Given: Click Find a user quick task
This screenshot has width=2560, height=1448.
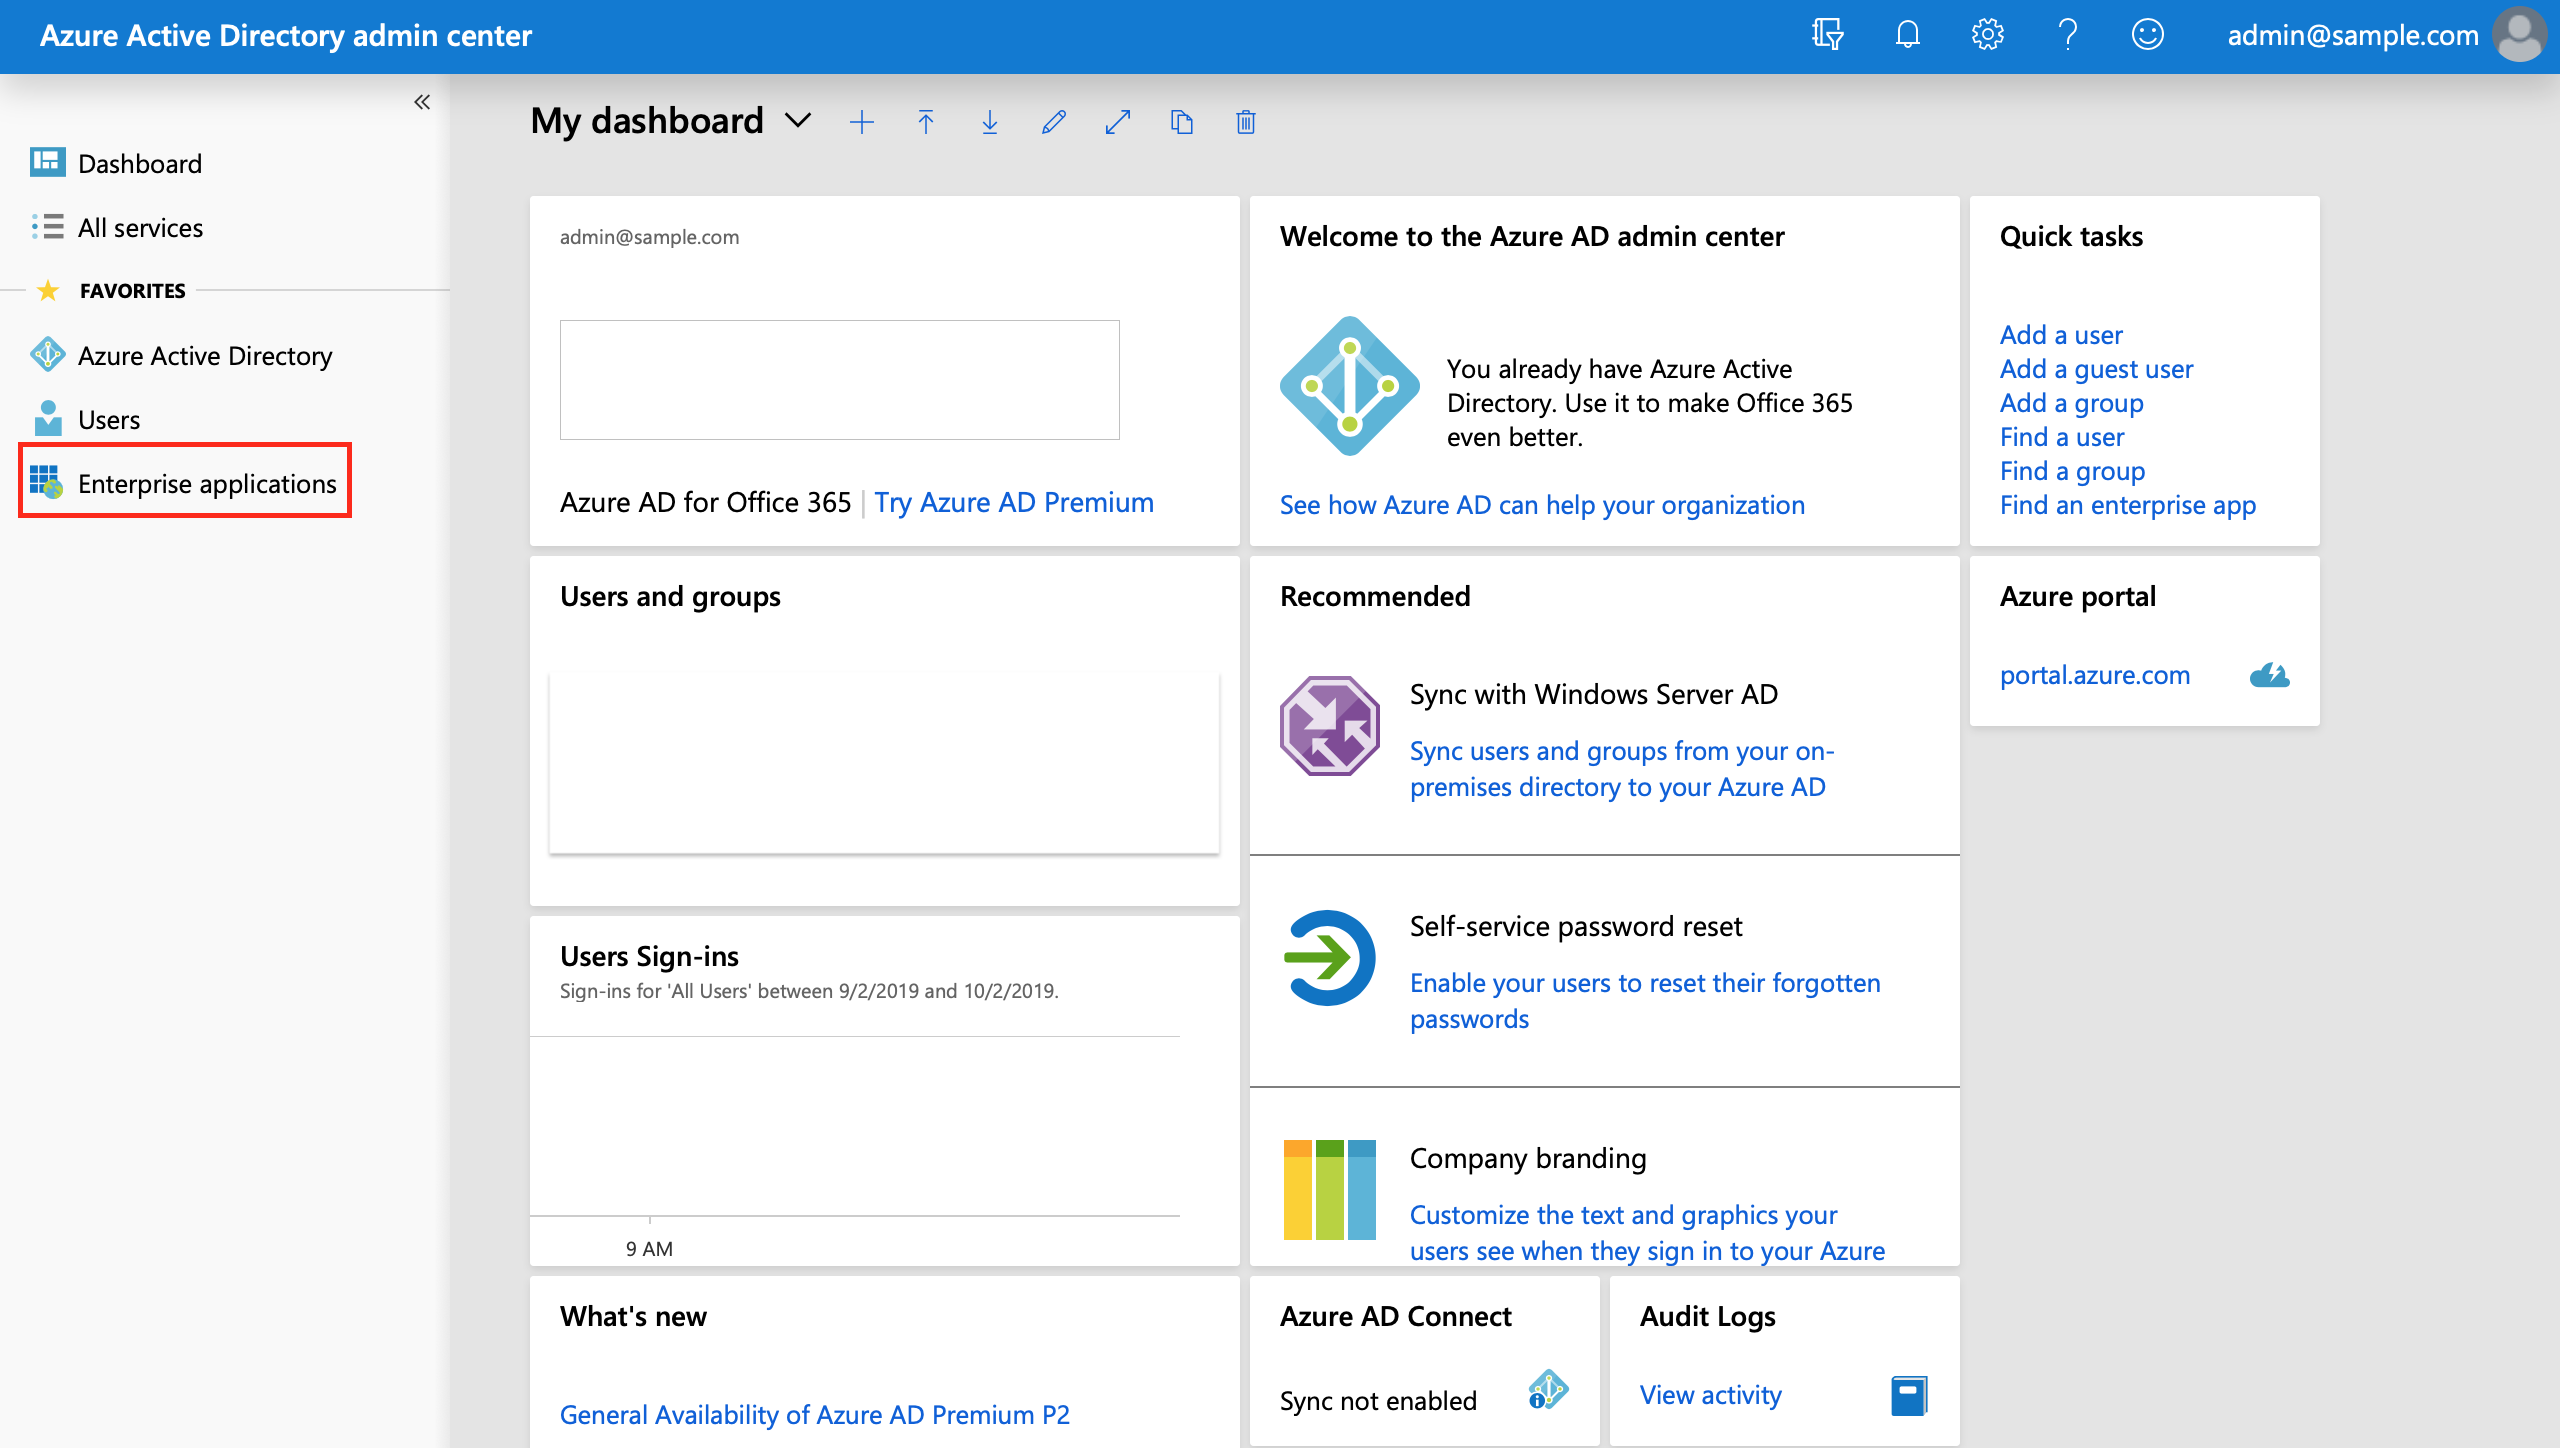Looking at the screenshot, I should coord(2062,437).
